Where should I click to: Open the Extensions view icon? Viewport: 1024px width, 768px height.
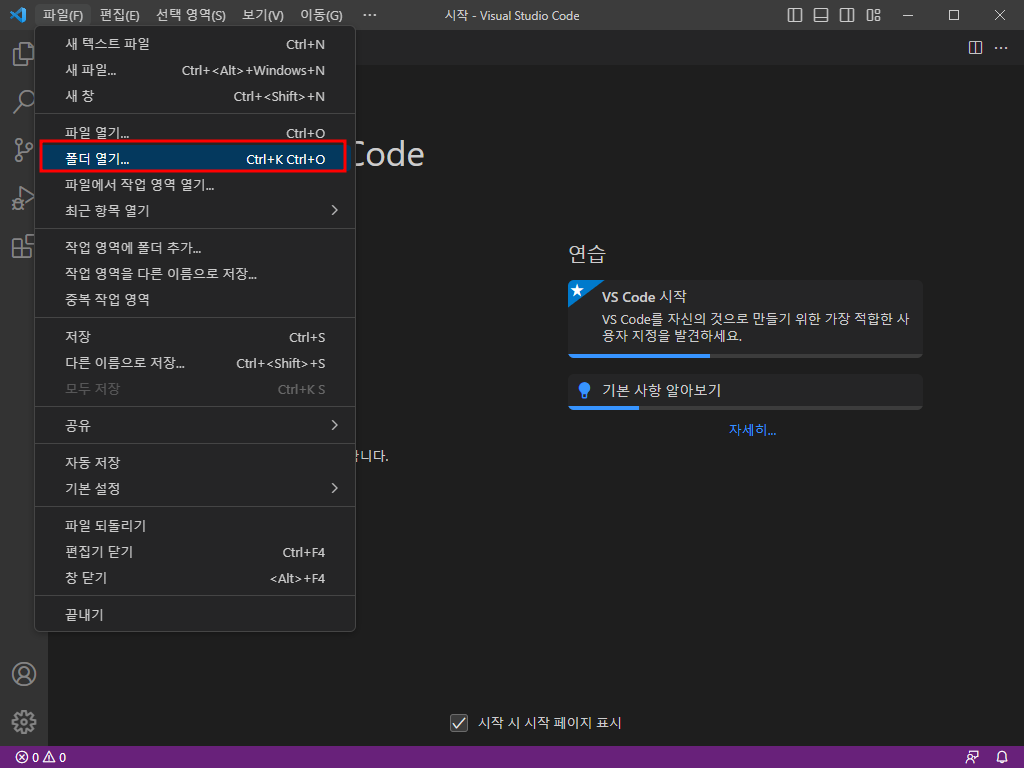(x=24, y=246)
